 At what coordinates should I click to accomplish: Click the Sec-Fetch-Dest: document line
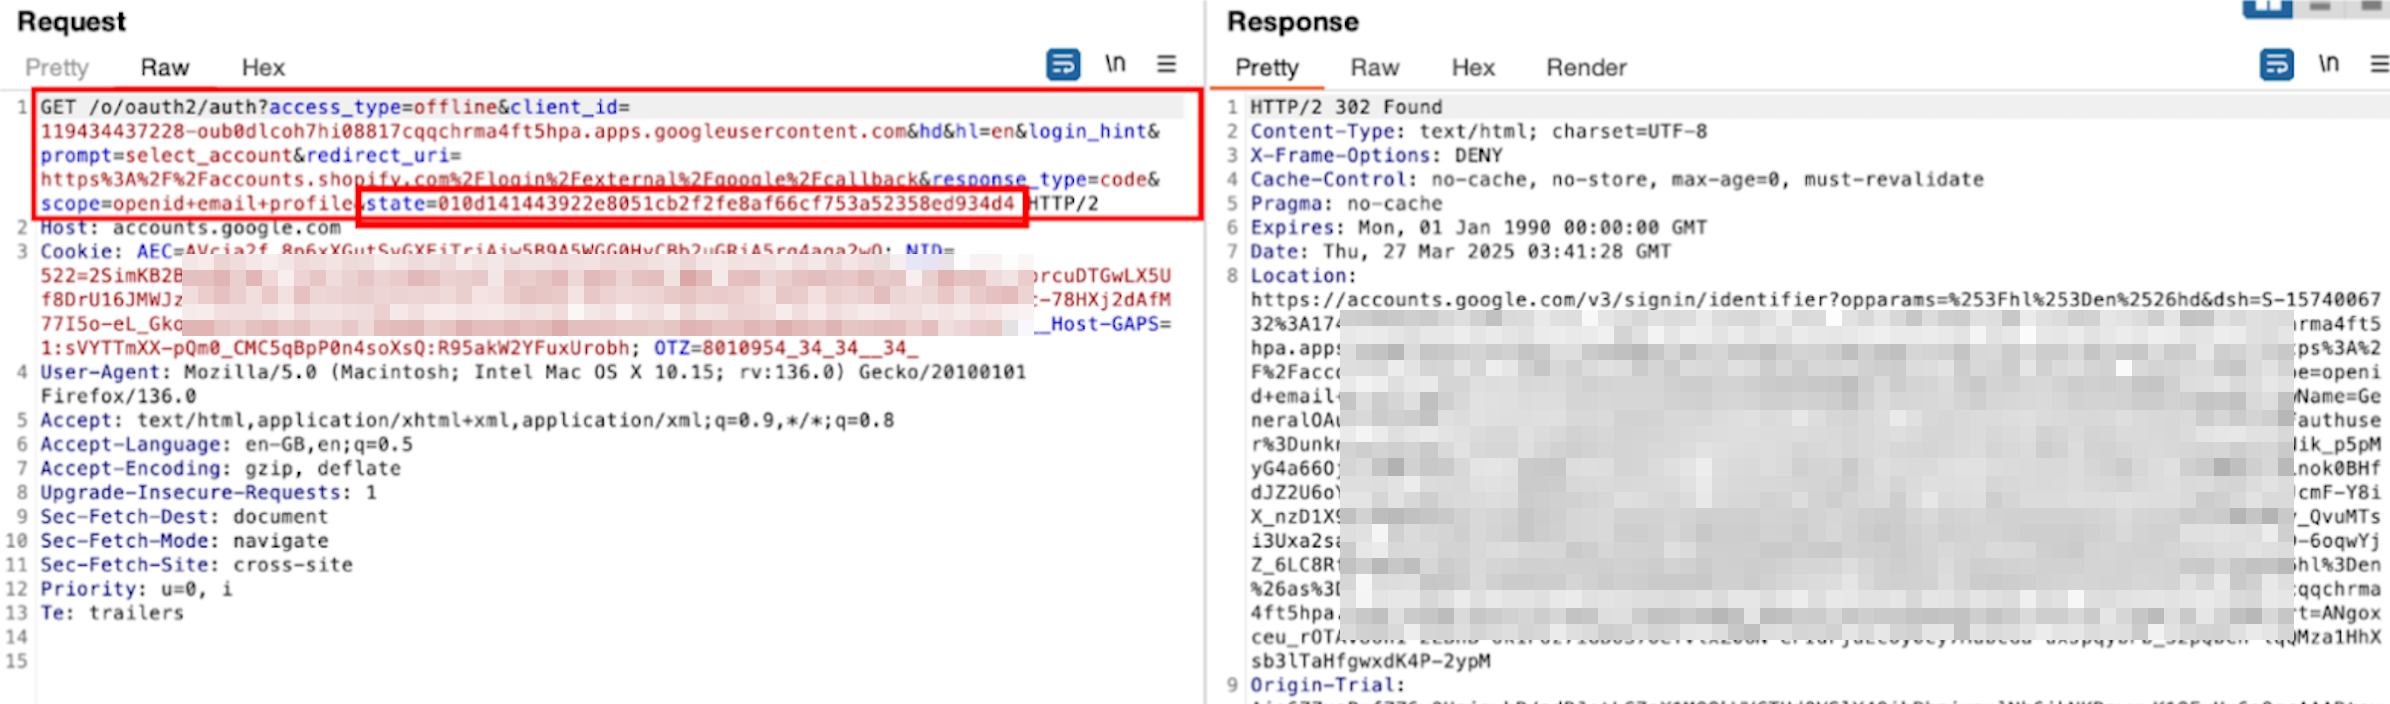pyautogui.click(x=184, y=517)
